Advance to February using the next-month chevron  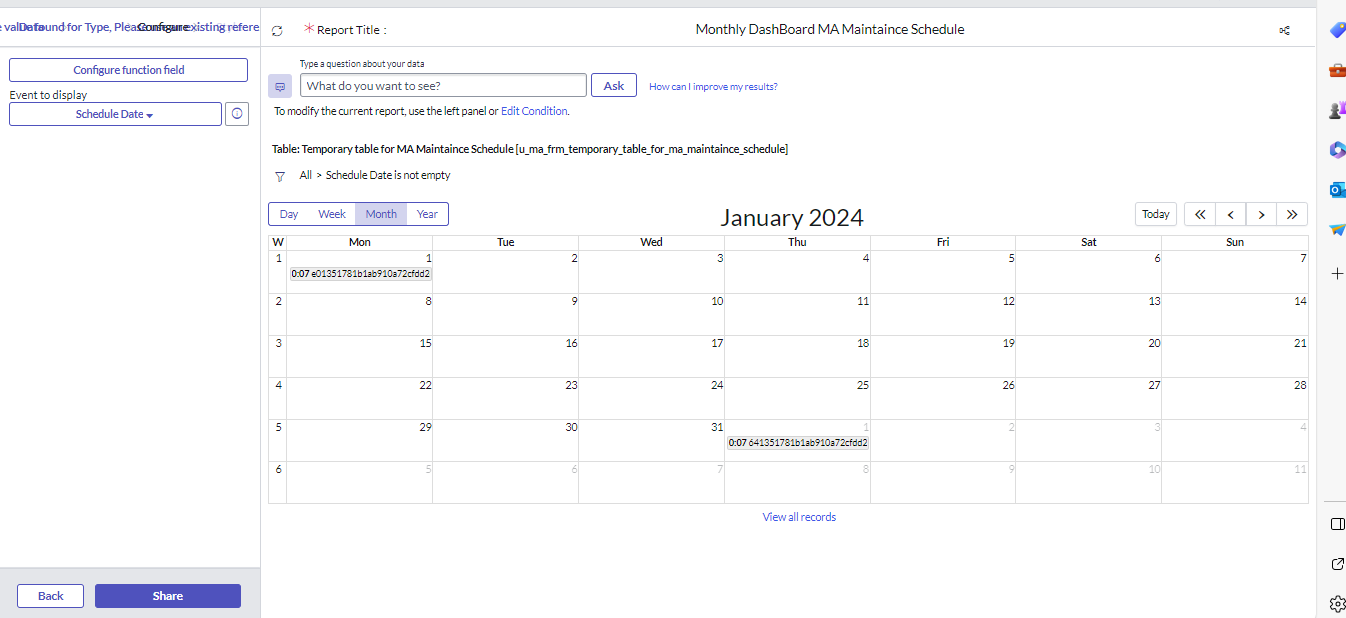click(x=1261, y=214)
